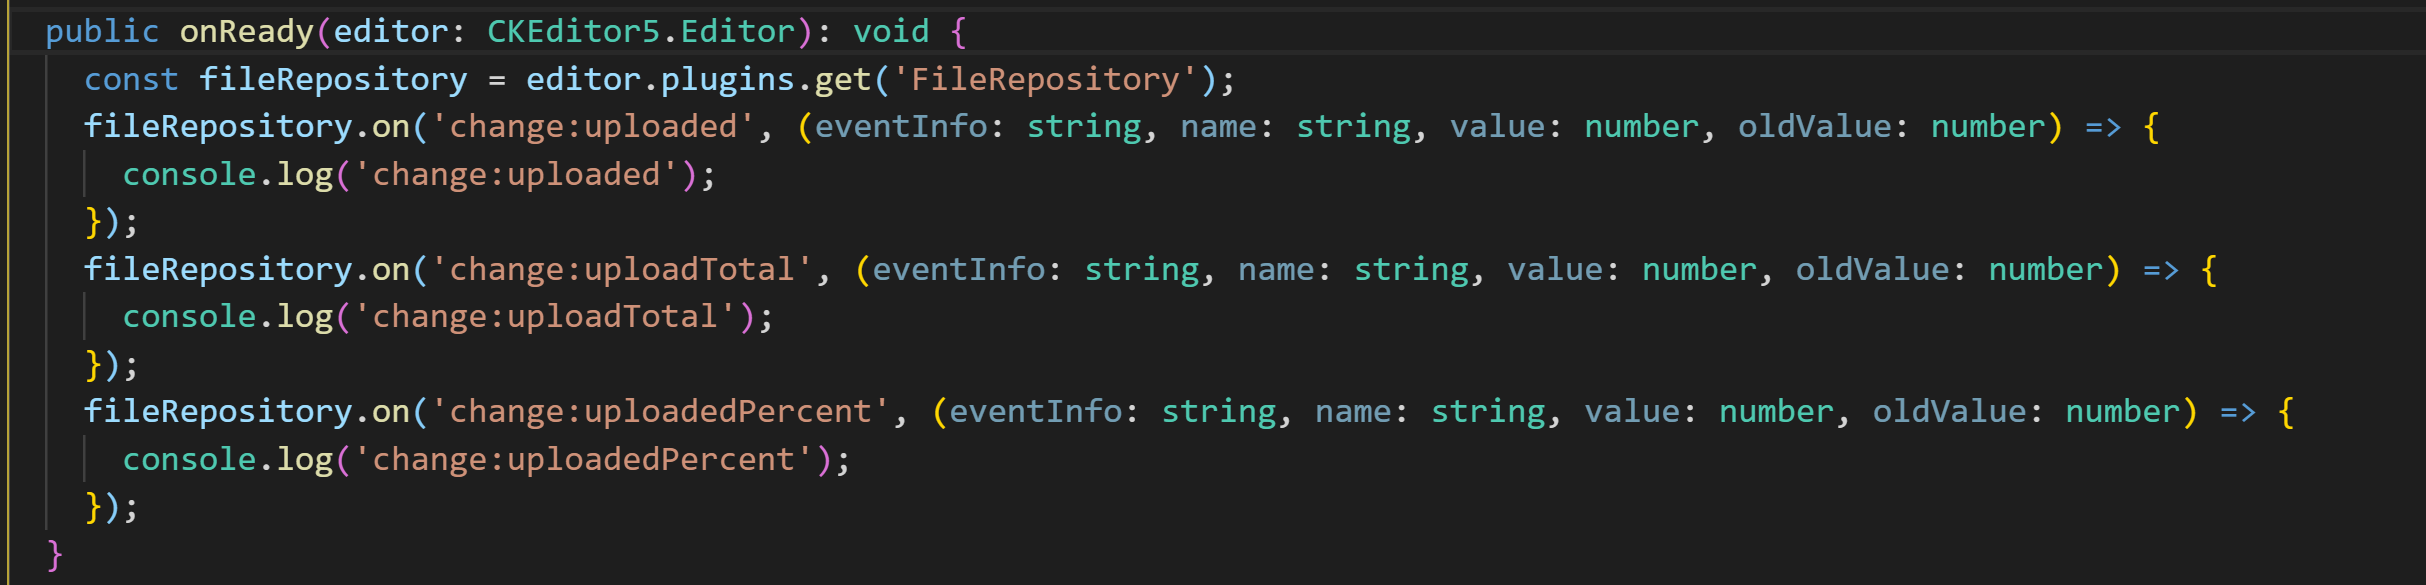
Task: Click 'fileRepository' in the const declaration
Action: coord(333,80)
